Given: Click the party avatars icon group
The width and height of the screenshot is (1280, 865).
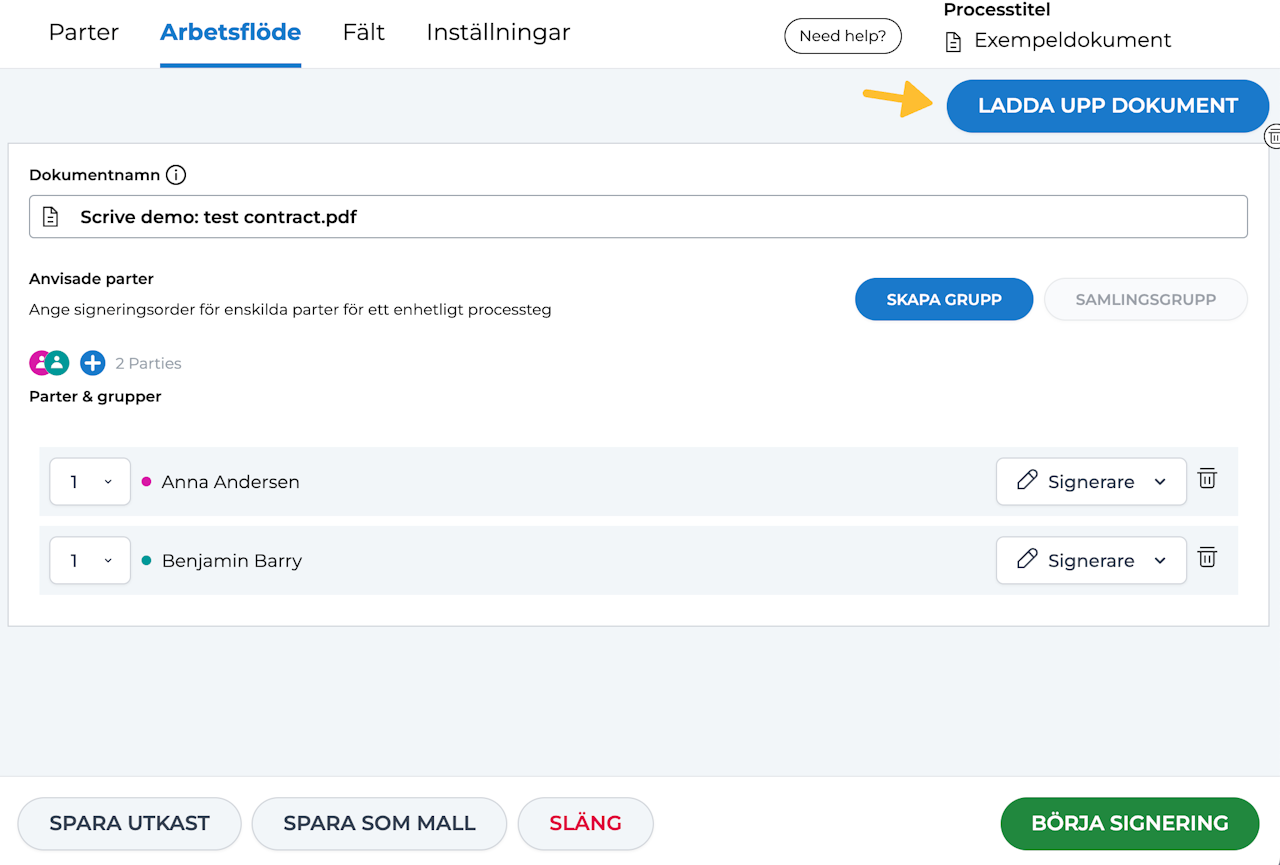Looking at the screenshot, I should click(x=49, y=363).
